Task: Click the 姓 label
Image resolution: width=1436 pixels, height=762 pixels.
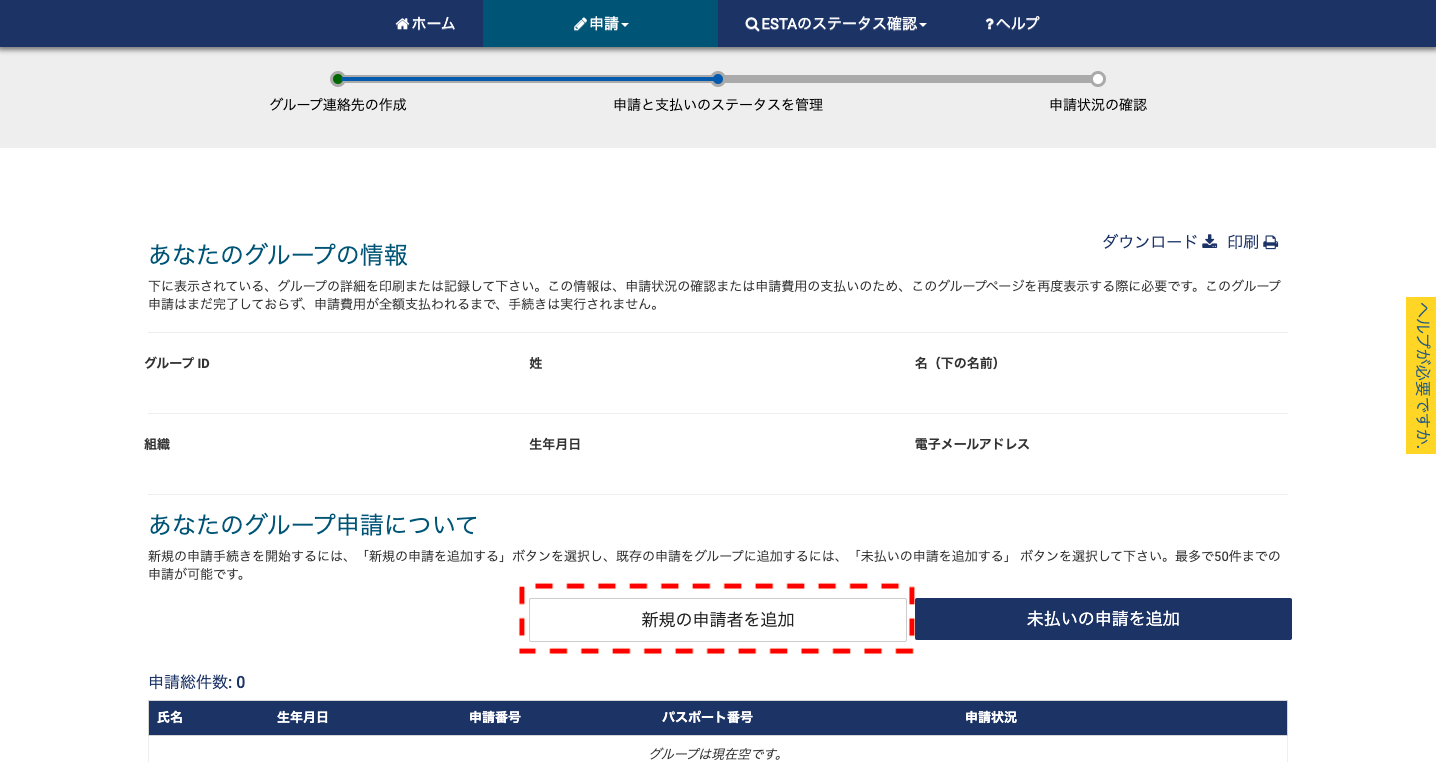Action: 536,363
